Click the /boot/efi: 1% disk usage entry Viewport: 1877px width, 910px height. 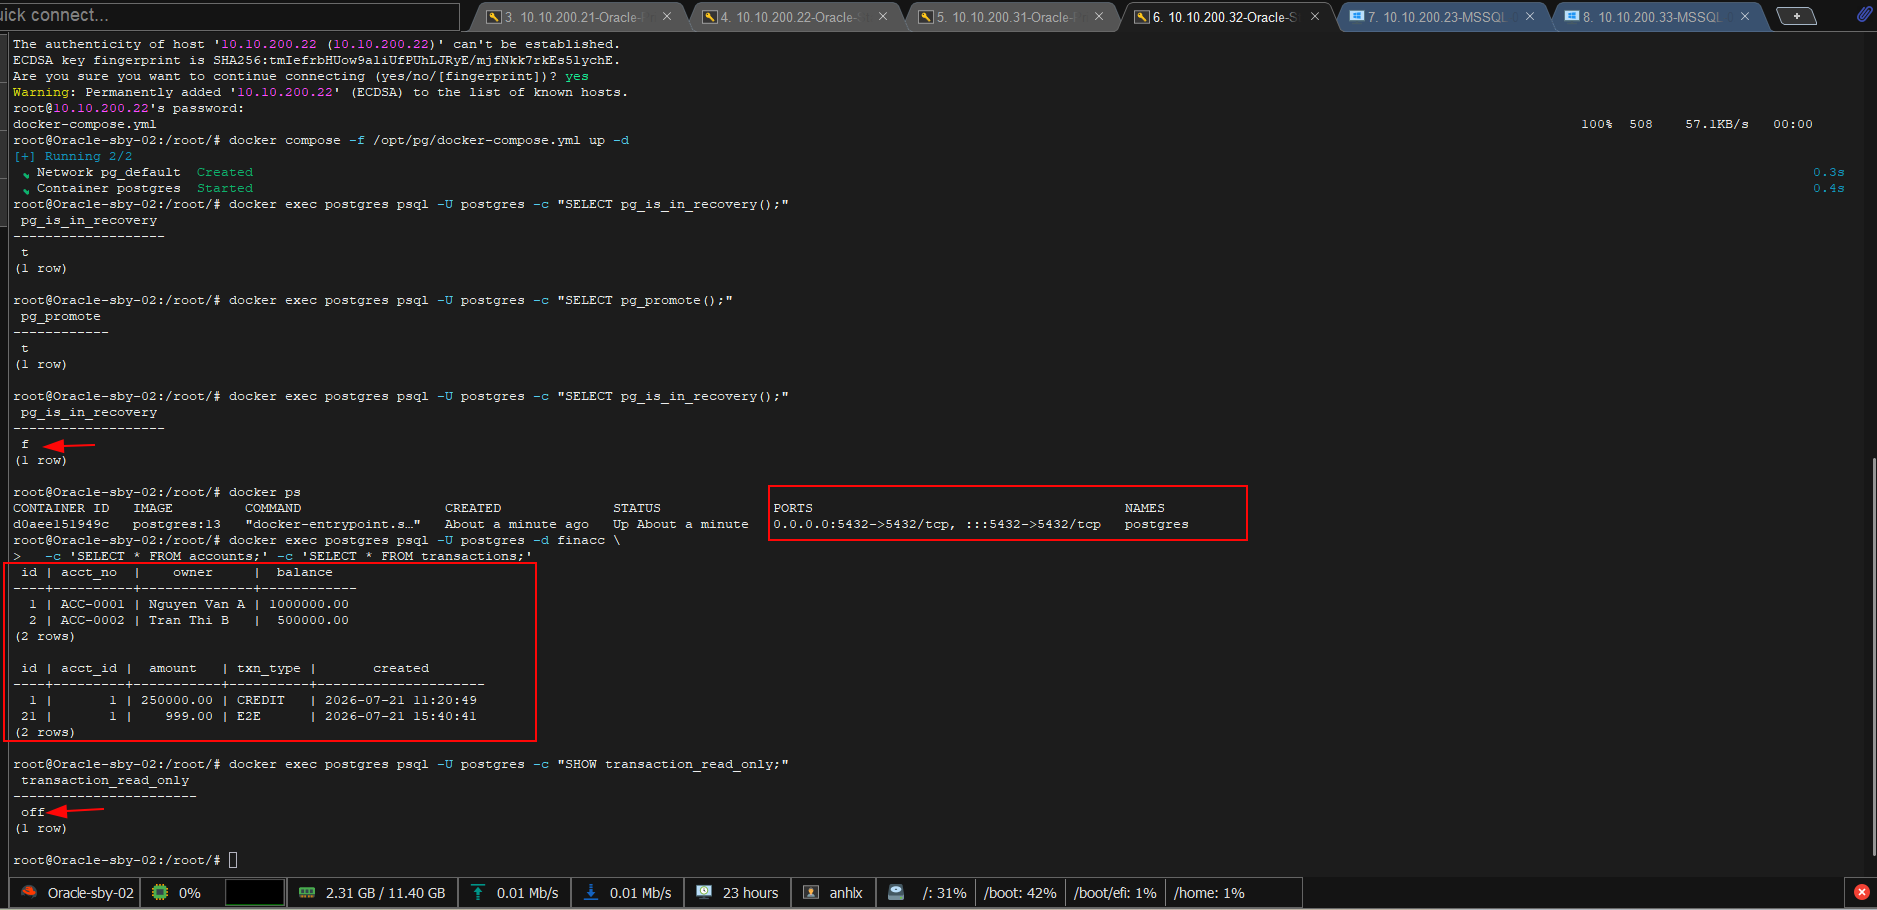click(1115, 893)
